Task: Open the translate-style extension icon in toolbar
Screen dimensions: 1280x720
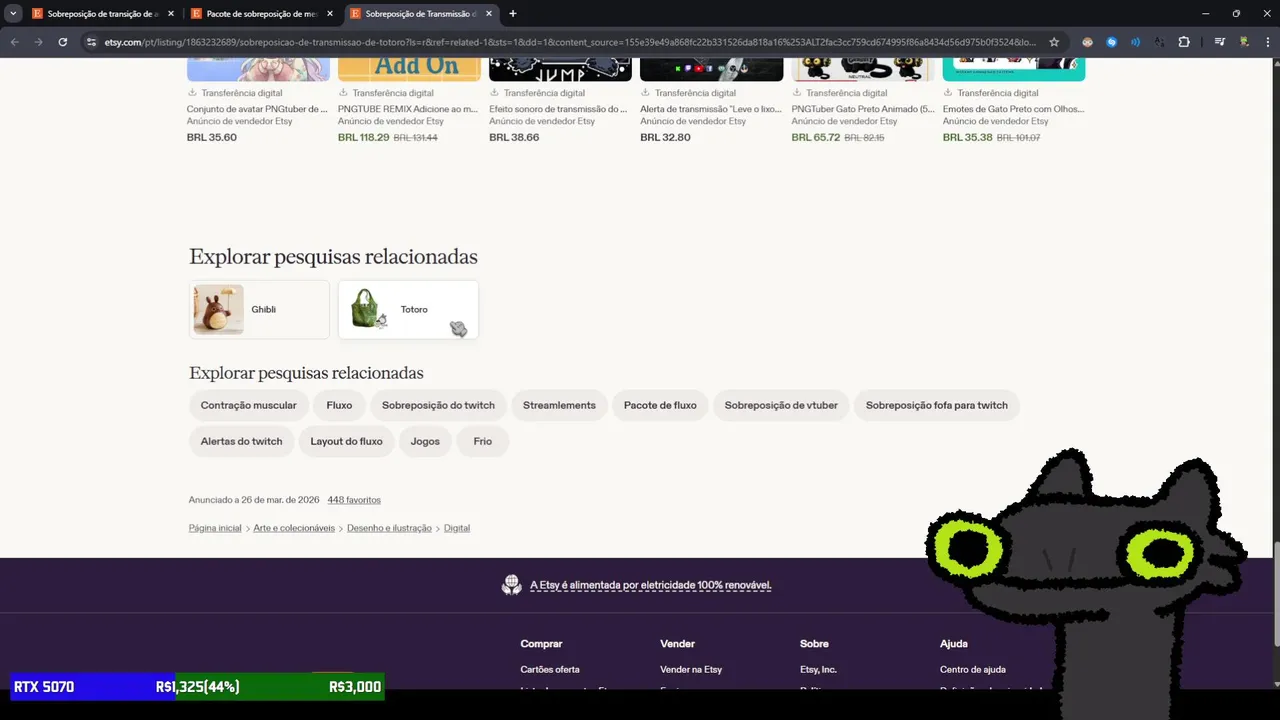Action: pos(1159,42)
